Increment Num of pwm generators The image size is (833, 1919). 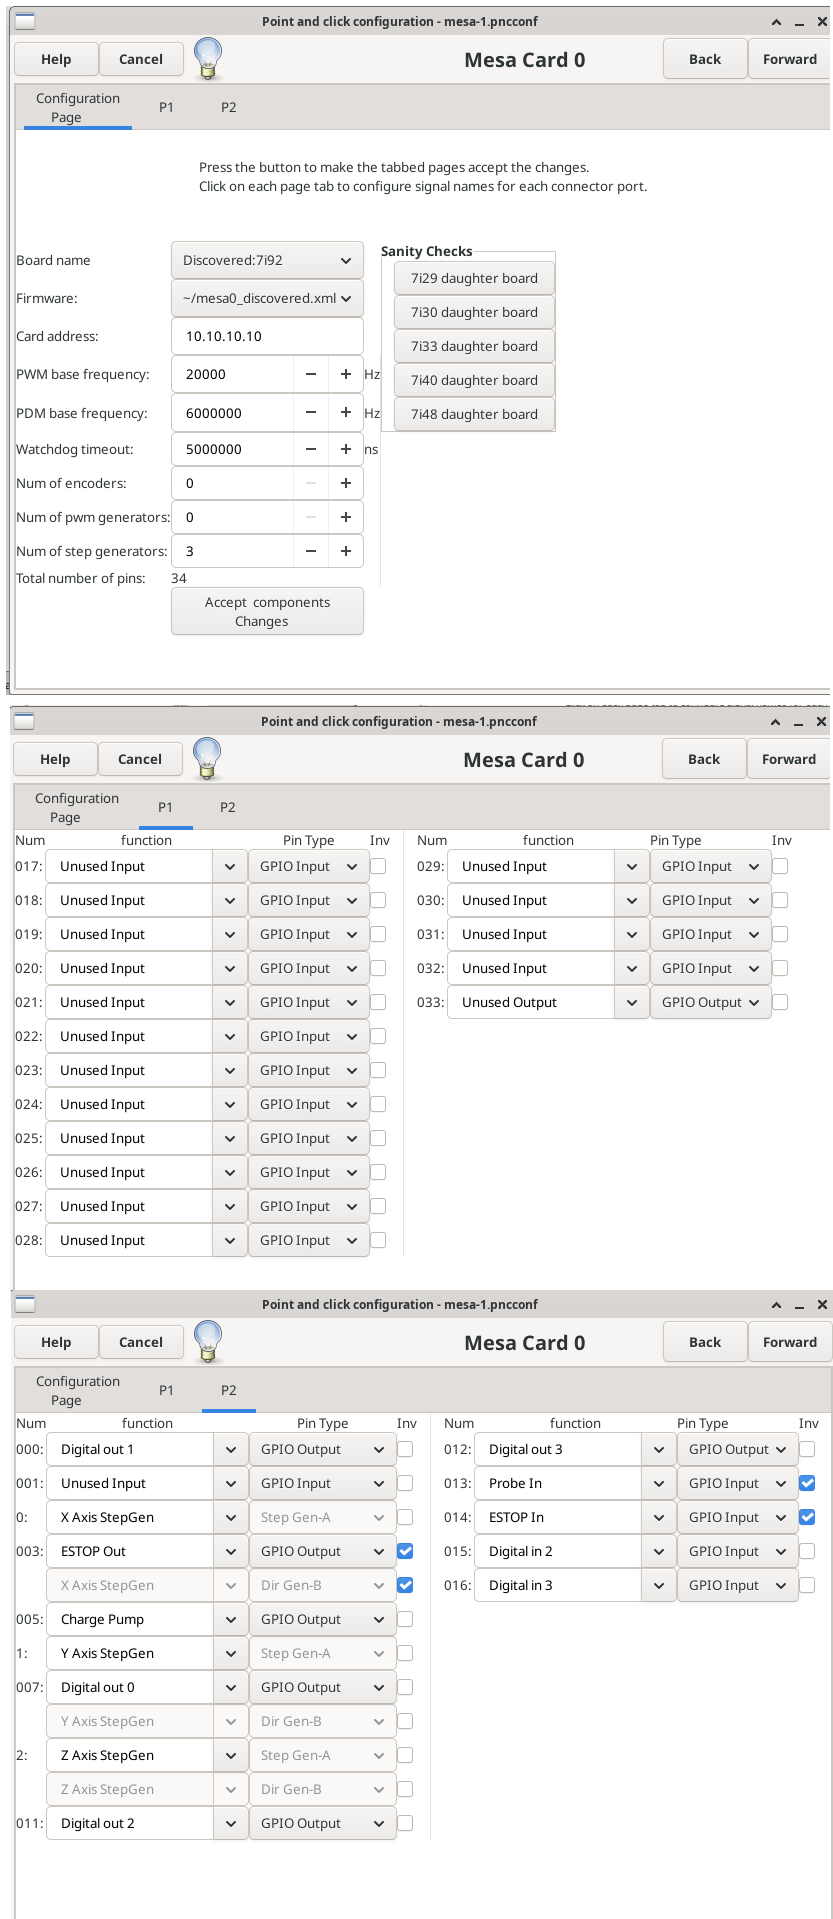(345, 517)
